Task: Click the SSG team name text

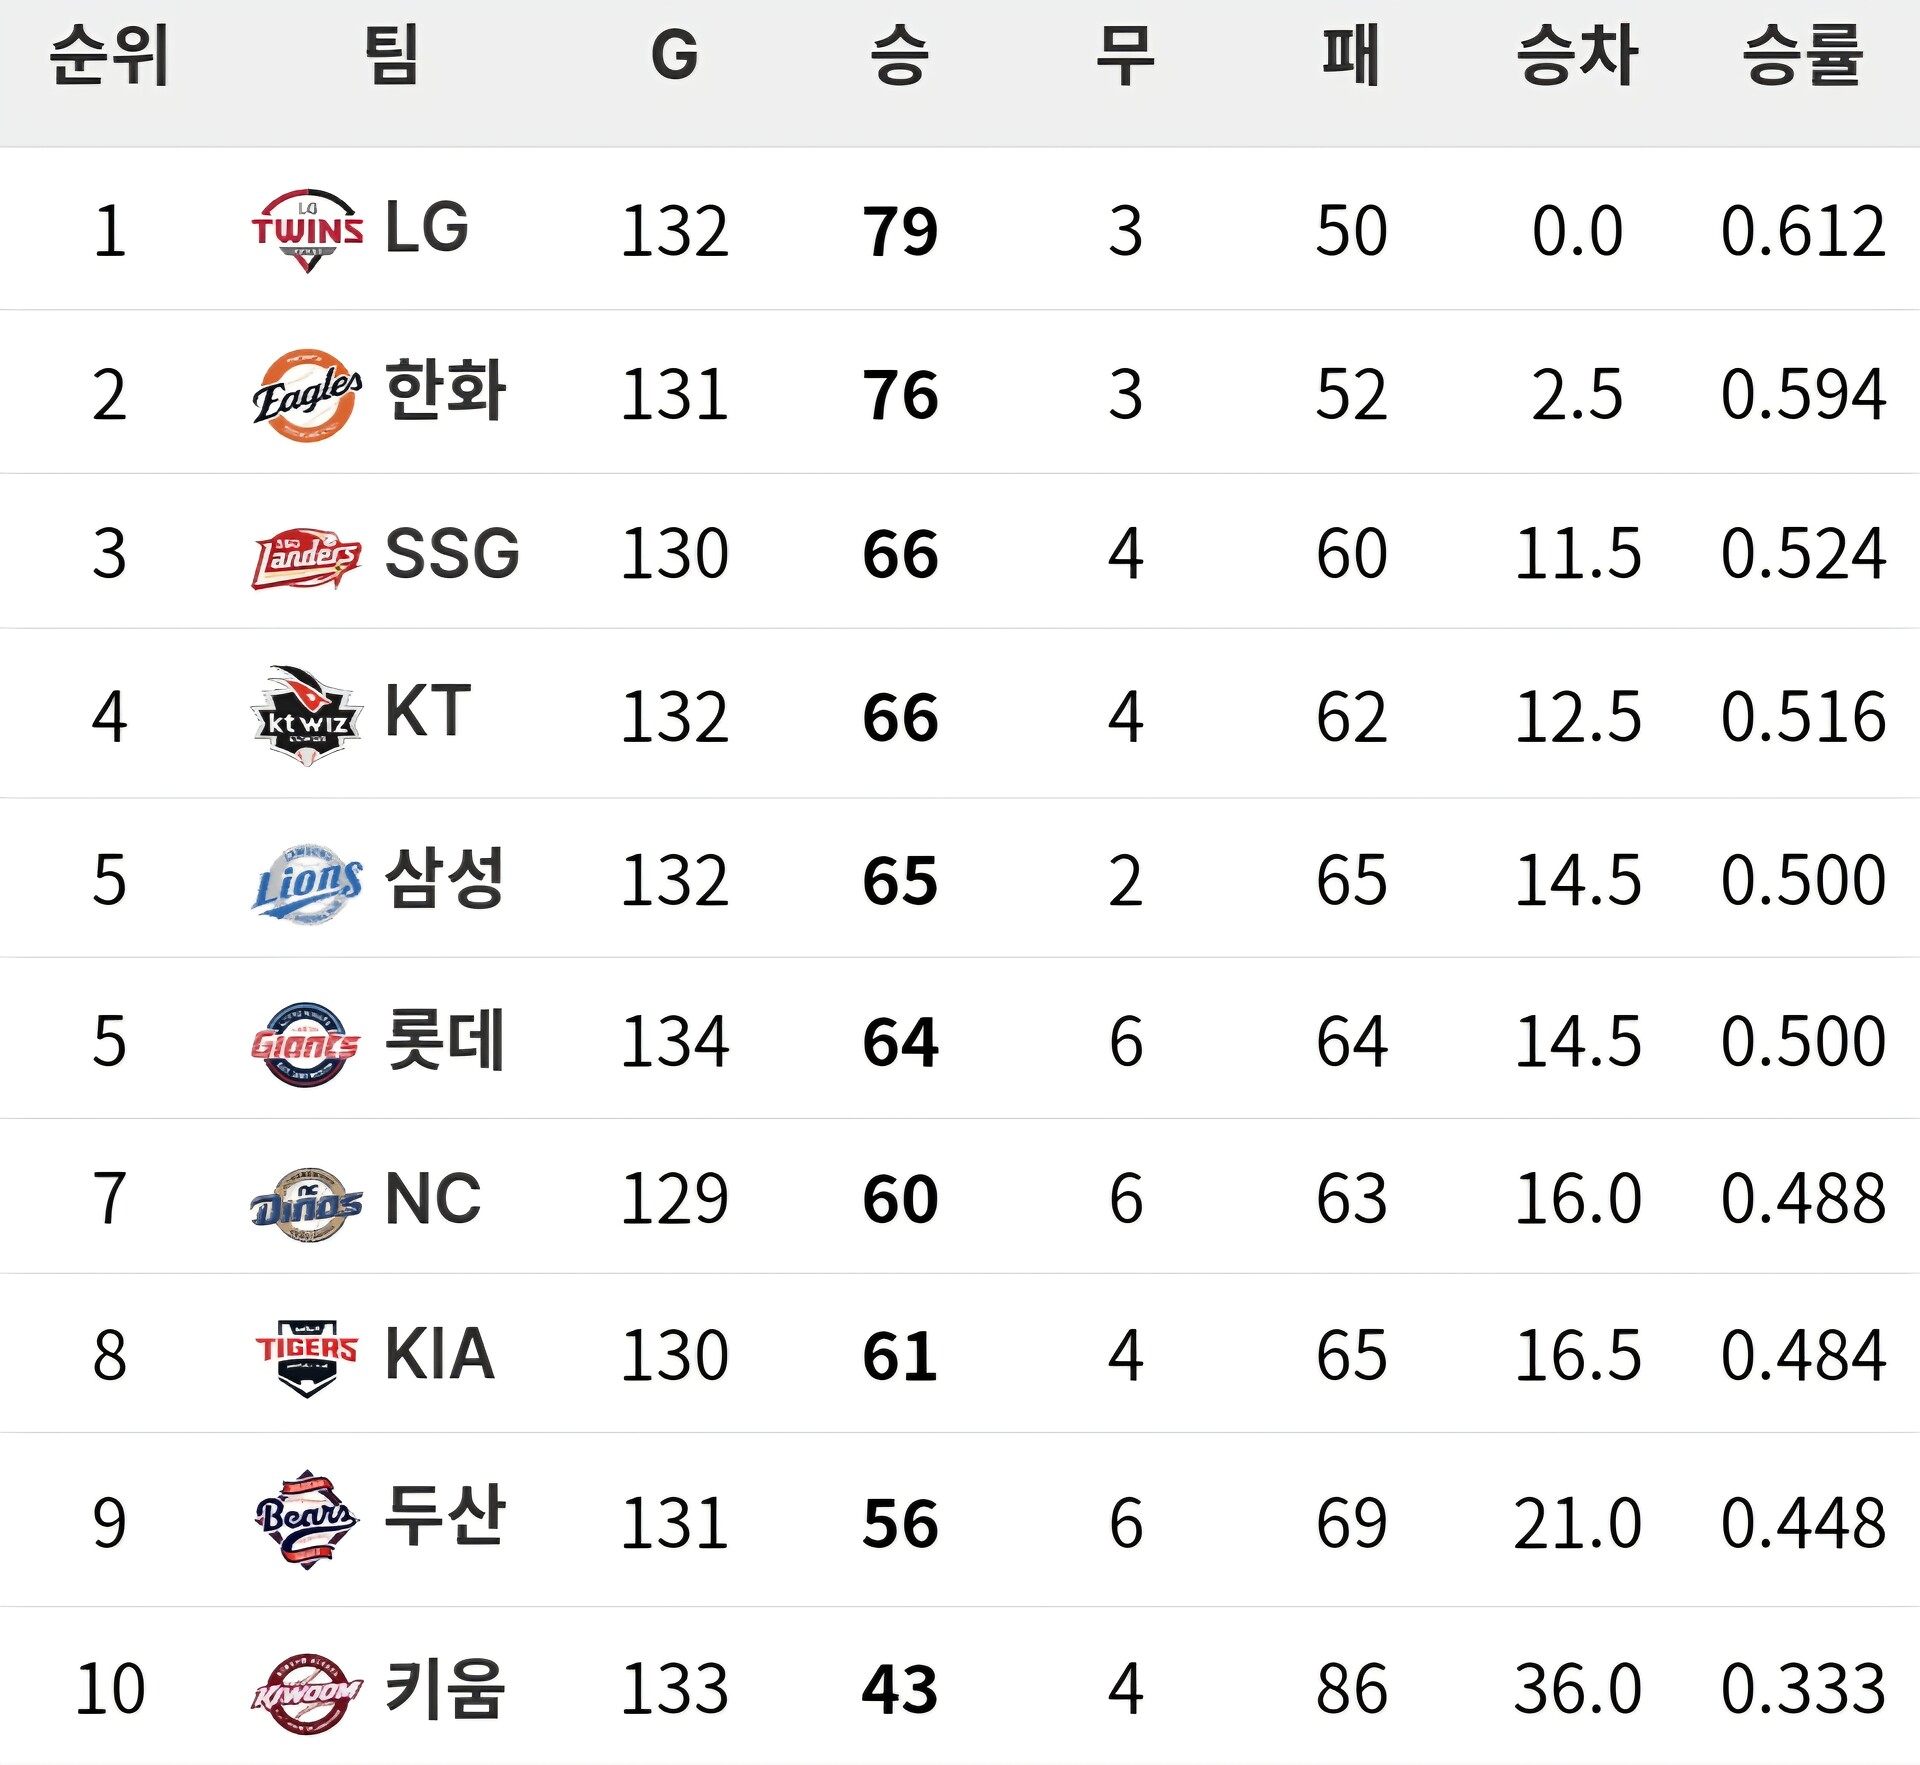Action: (x=452, y=553)
